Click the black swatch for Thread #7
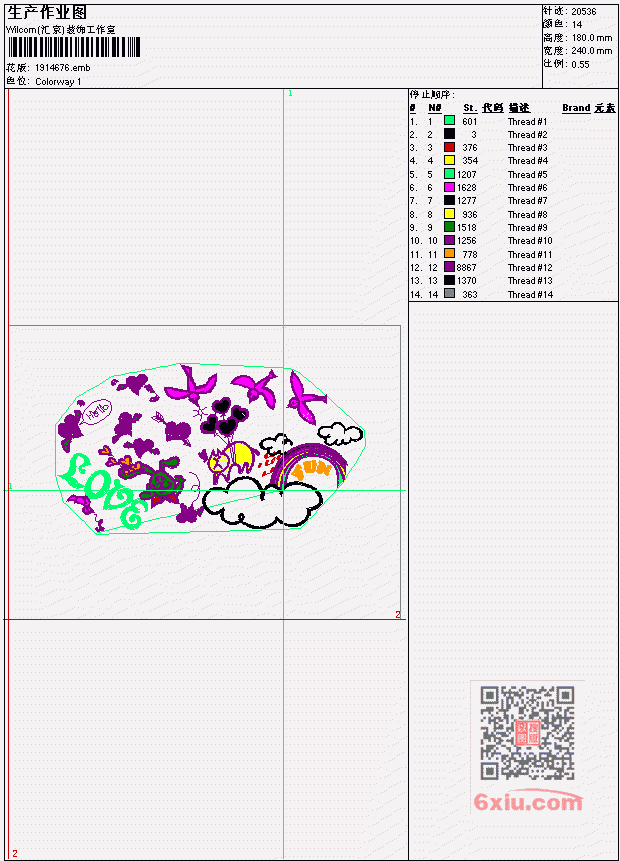 pyautogui.click(x=449, y=200)
